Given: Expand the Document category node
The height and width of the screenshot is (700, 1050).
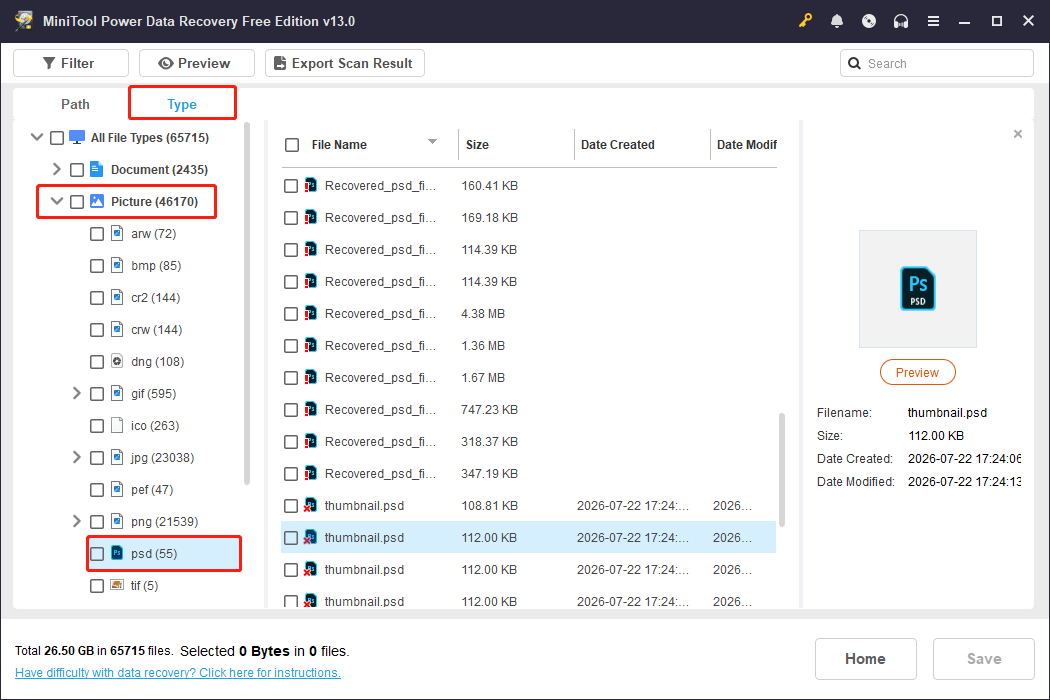Looking at the screenshot, I should click(57, 169).
